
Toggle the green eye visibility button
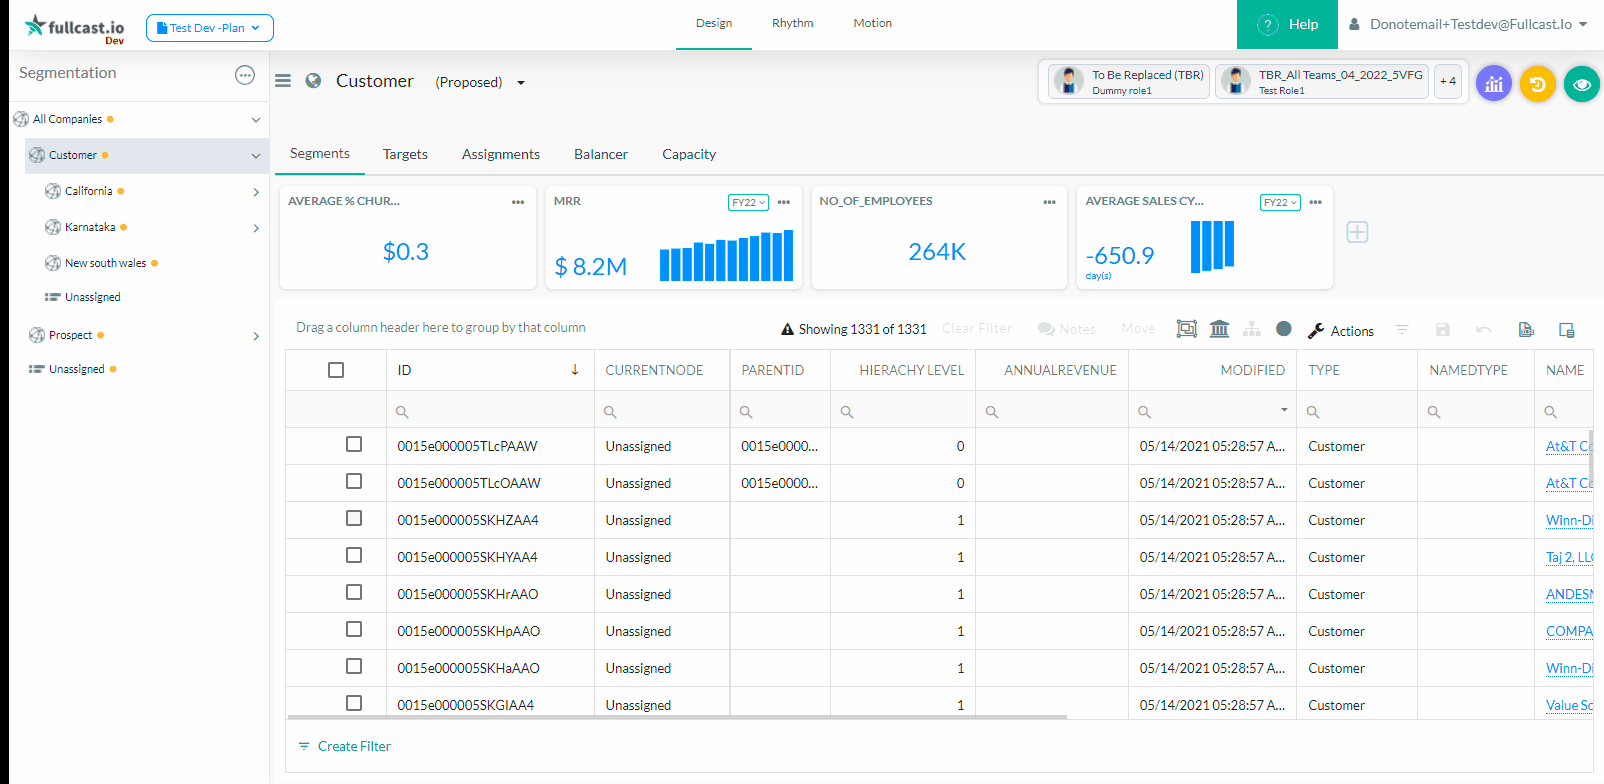coord(1581,84)
